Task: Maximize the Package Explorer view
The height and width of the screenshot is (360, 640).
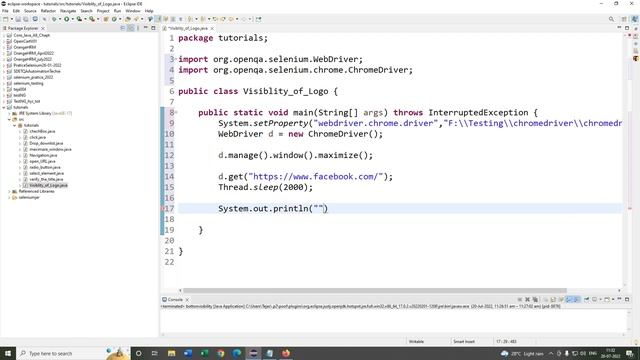Action: 153,28
